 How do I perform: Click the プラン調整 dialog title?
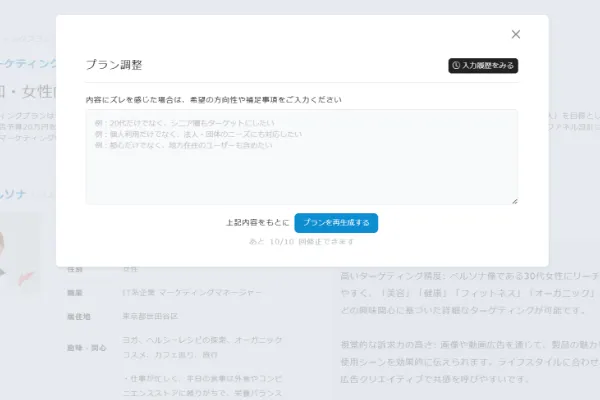(114, 65)
